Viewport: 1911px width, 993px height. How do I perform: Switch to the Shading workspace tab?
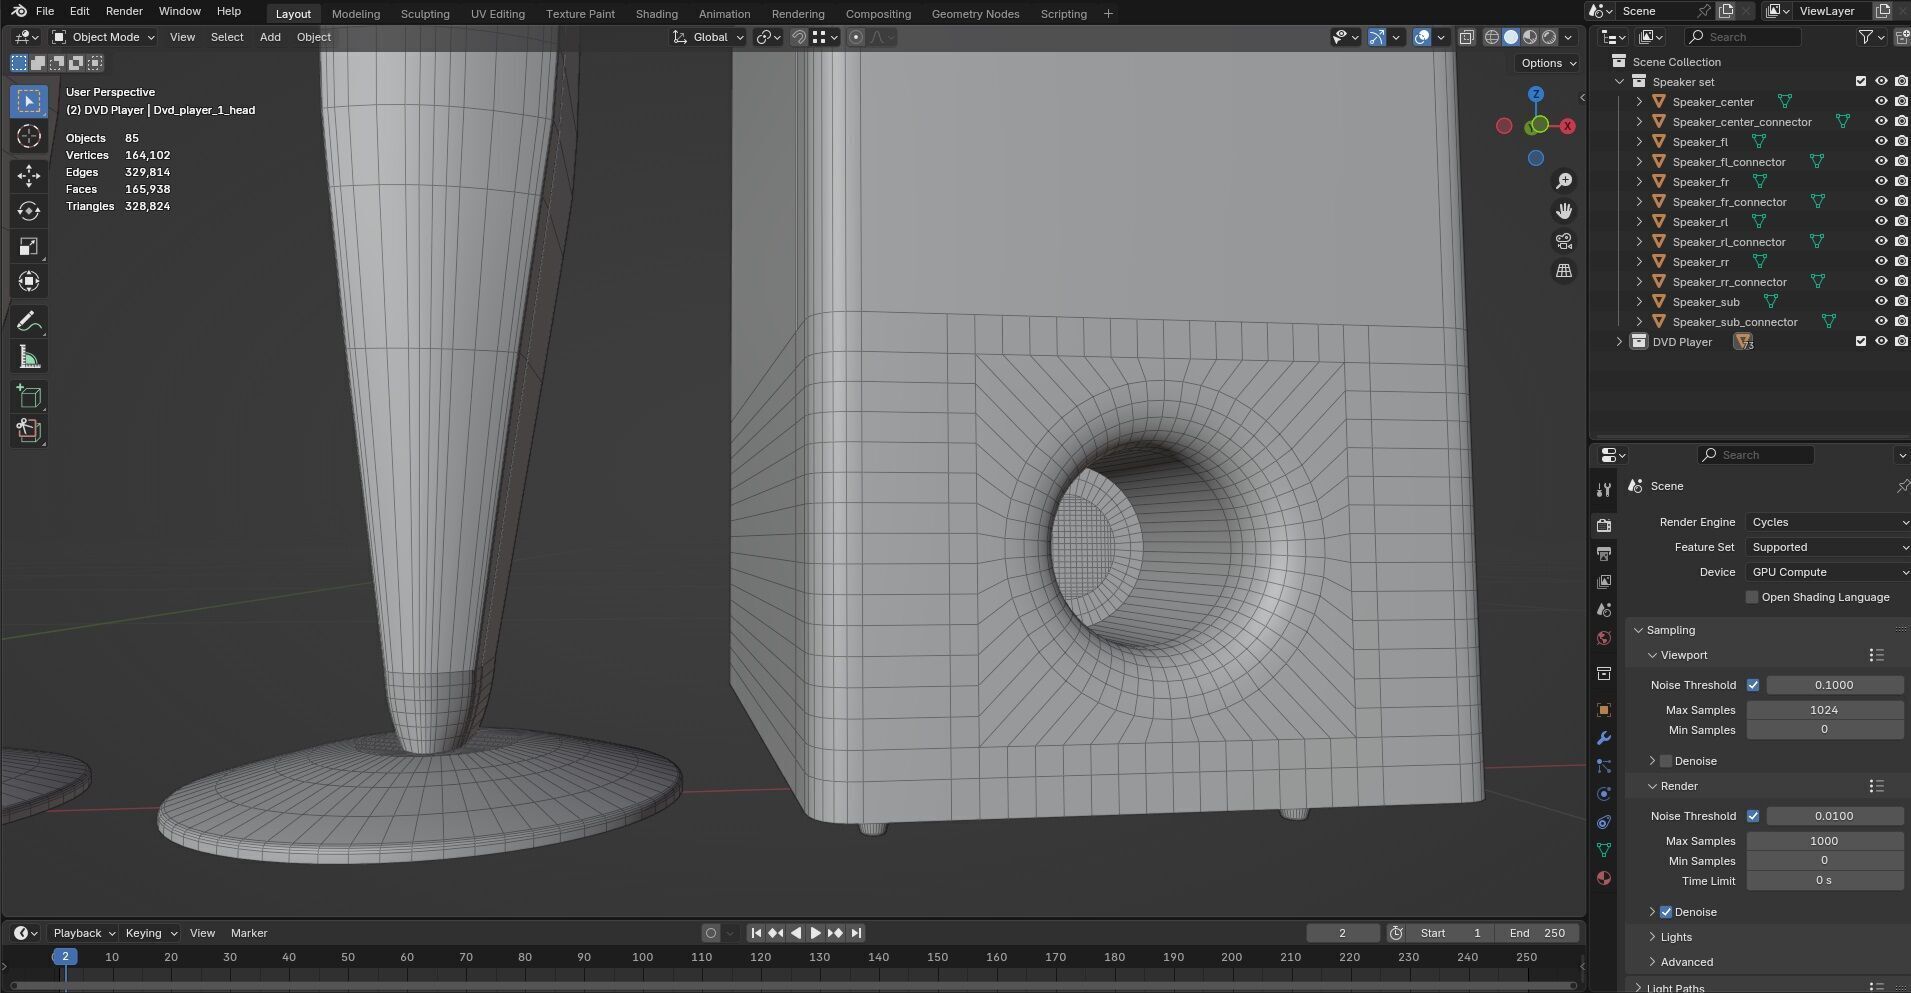(656, 14)
